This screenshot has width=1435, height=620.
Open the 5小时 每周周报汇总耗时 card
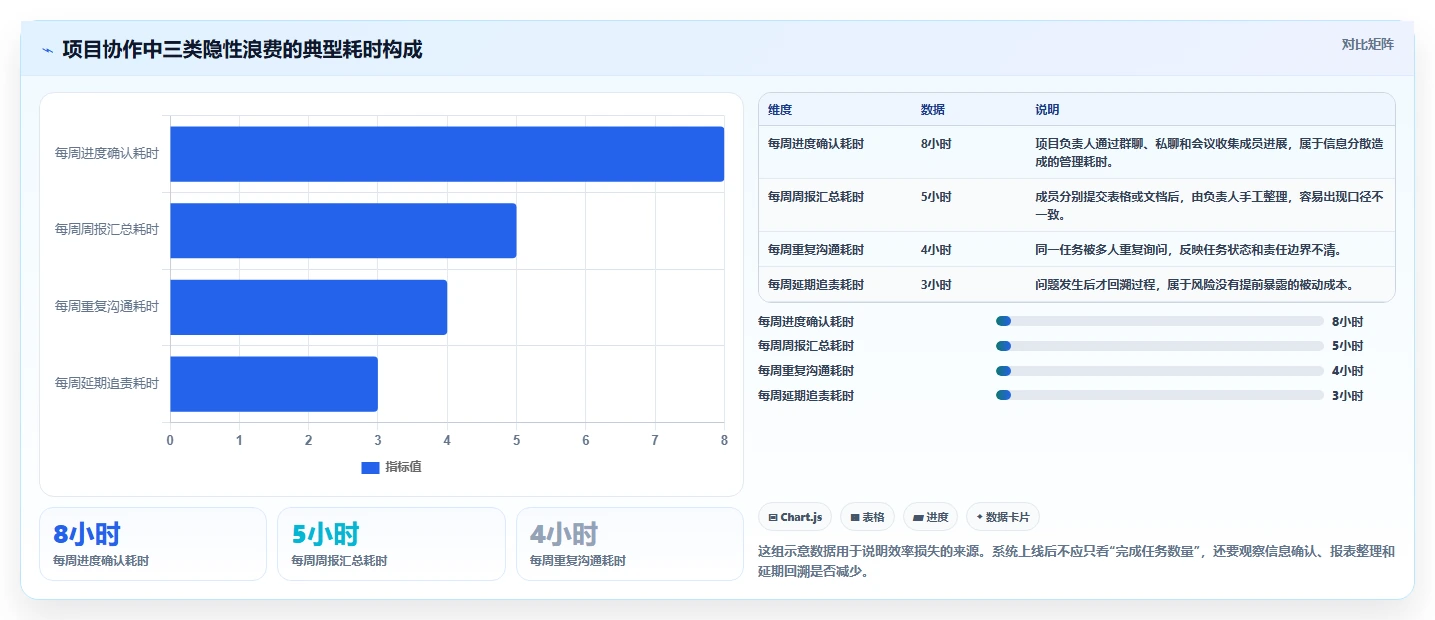(391, 544)
